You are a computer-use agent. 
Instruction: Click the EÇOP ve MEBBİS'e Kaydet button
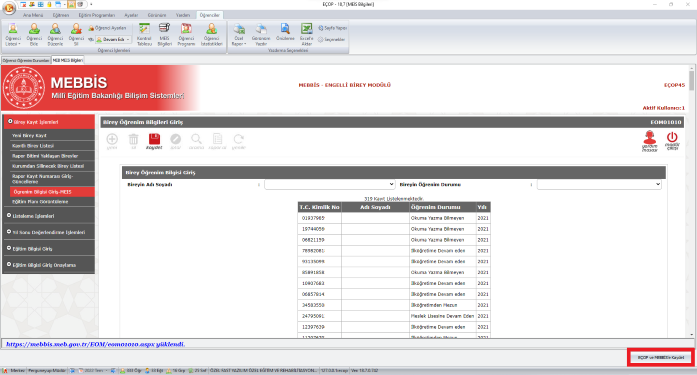661,357
